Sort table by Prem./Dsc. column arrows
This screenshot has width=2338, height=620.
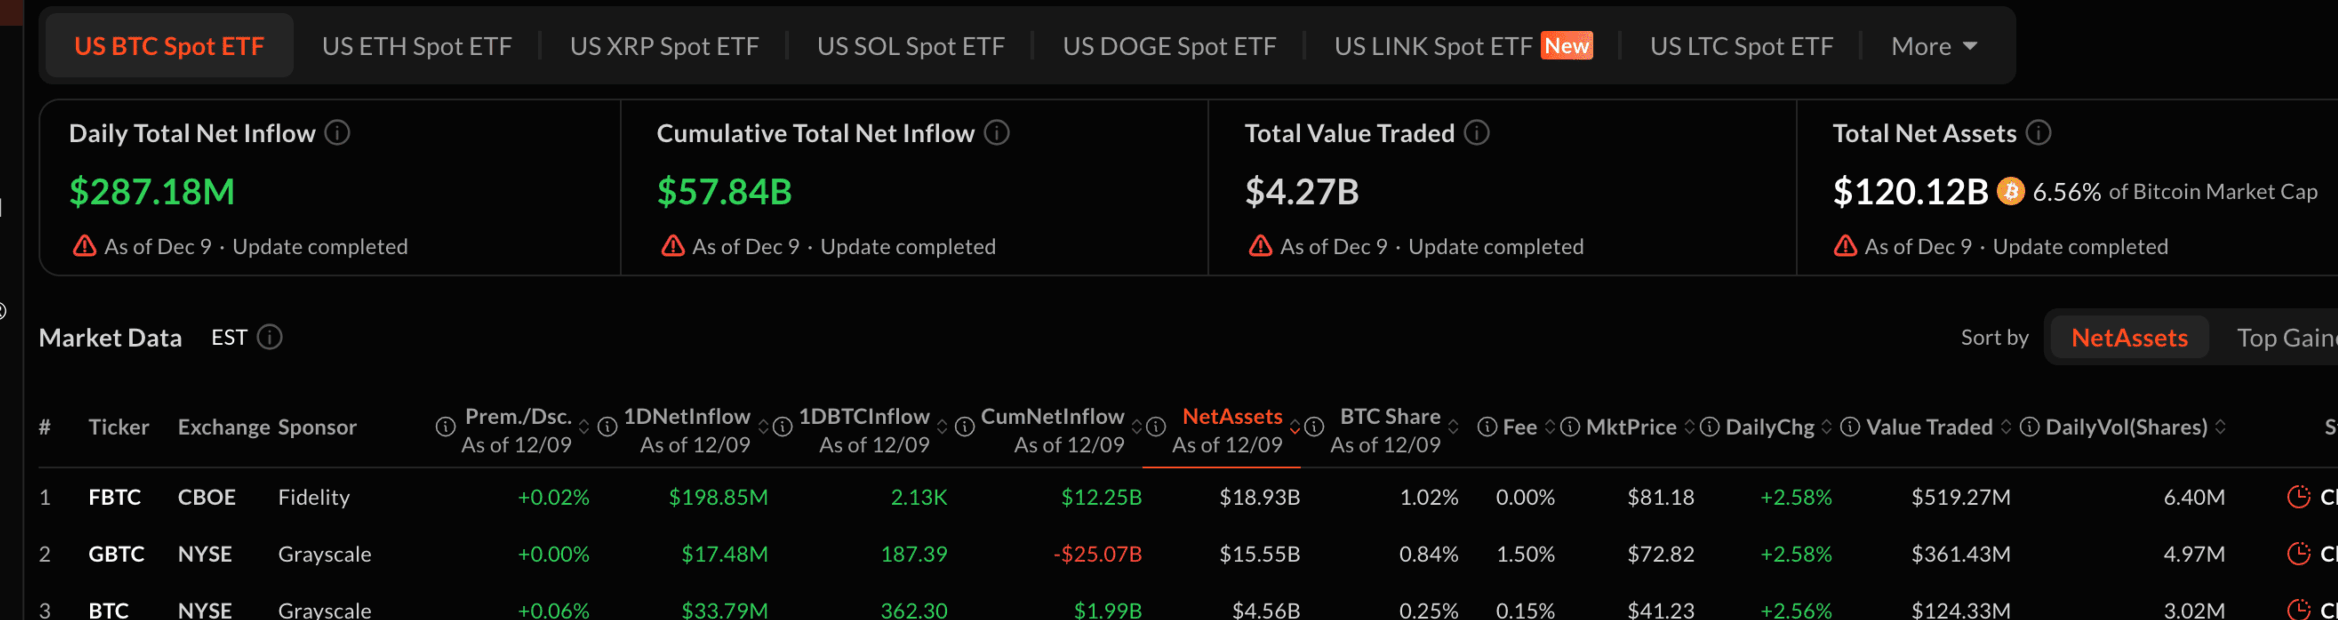(x=584, y=427)
